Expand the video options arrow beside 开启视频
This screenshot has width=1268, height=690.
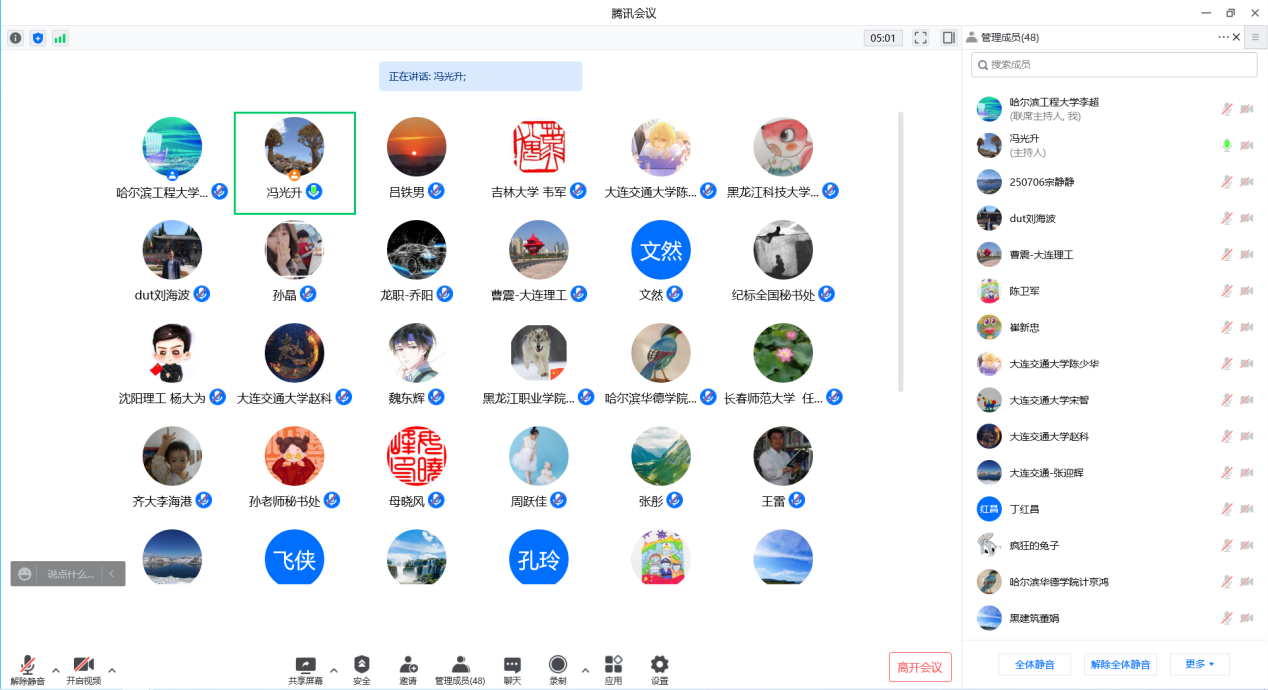(x=112, y=670)
